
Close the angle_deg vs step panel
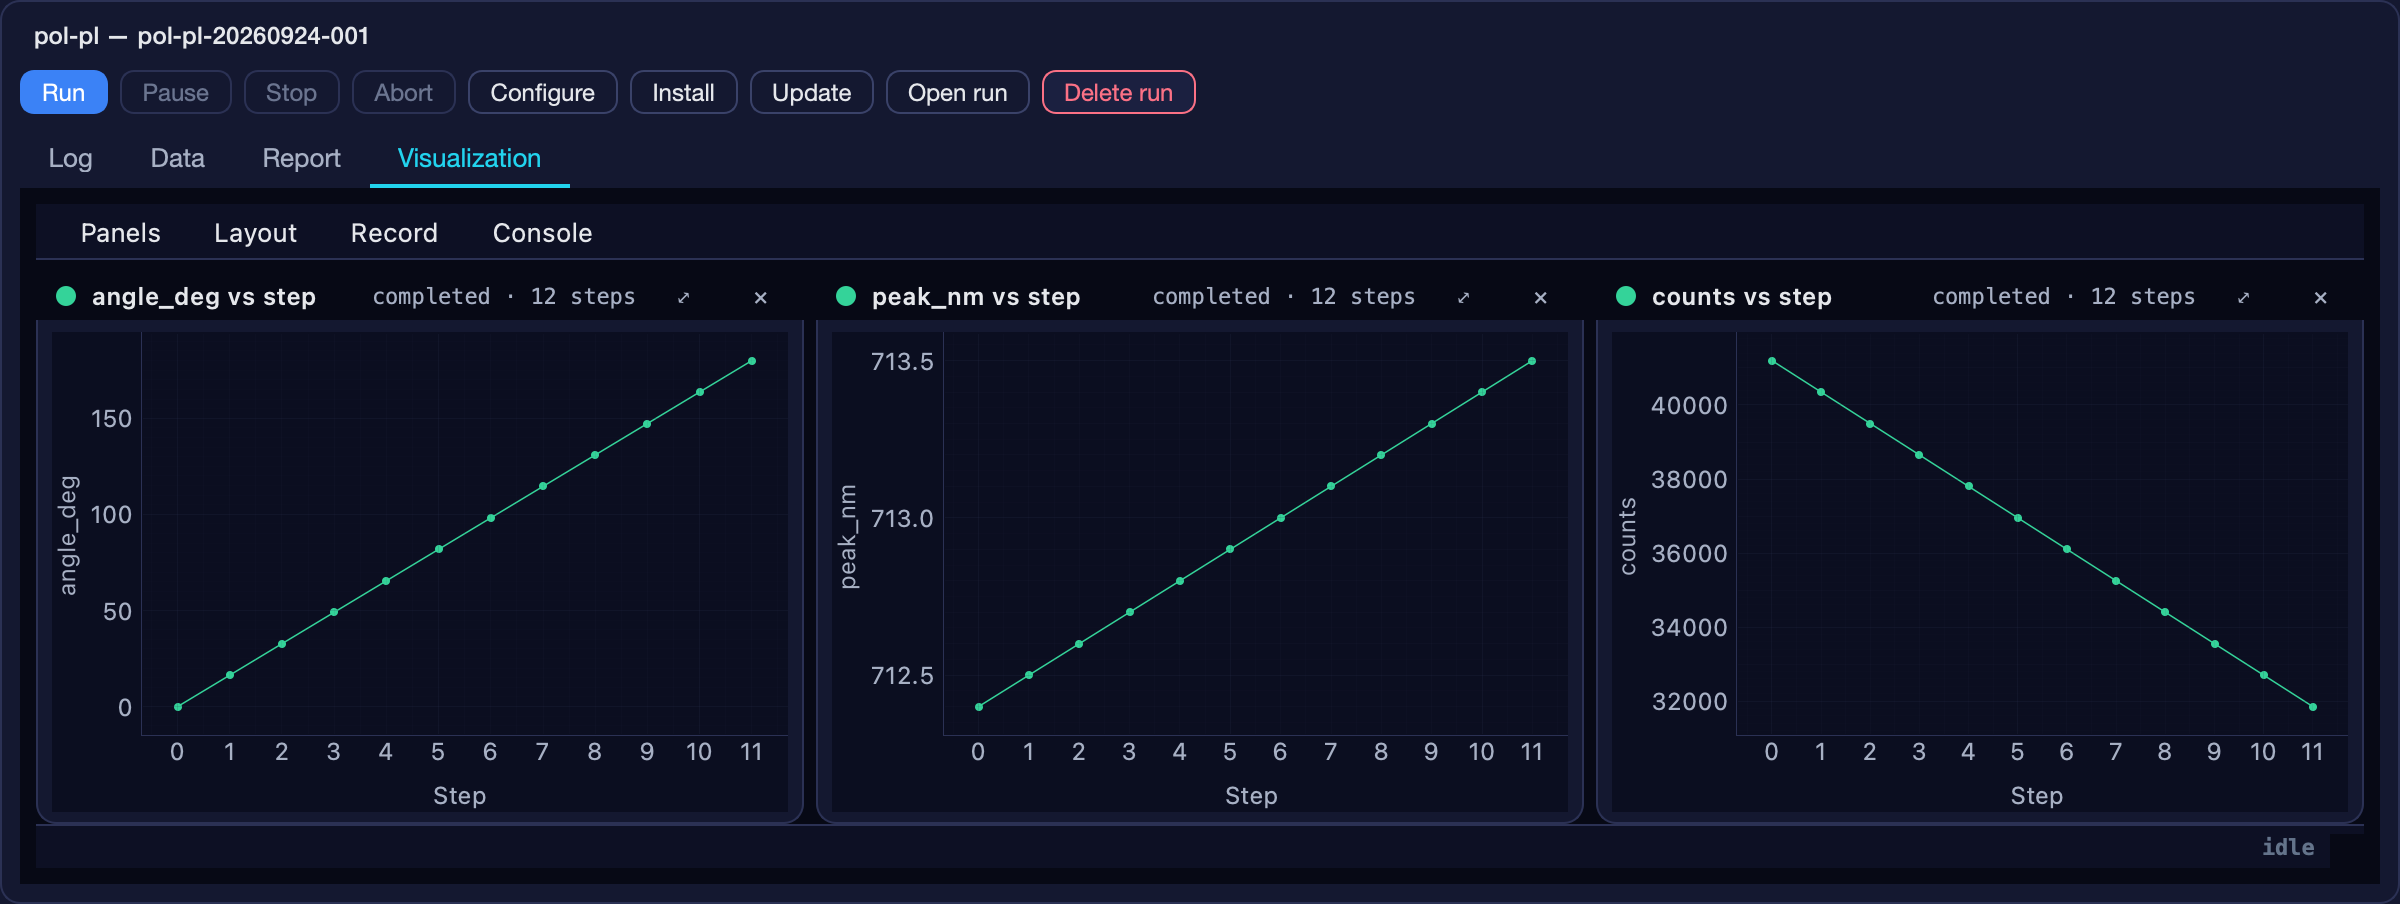pyautogui.click(x=761, y=297)
